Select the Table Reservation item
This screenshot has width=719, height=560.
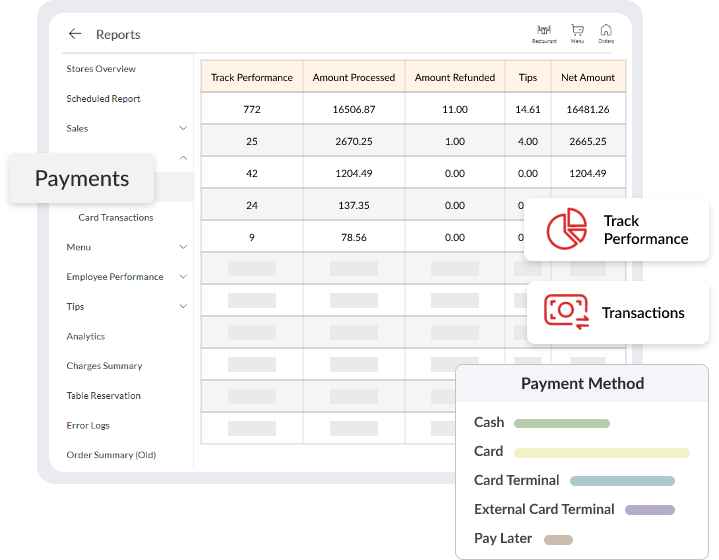103,396
